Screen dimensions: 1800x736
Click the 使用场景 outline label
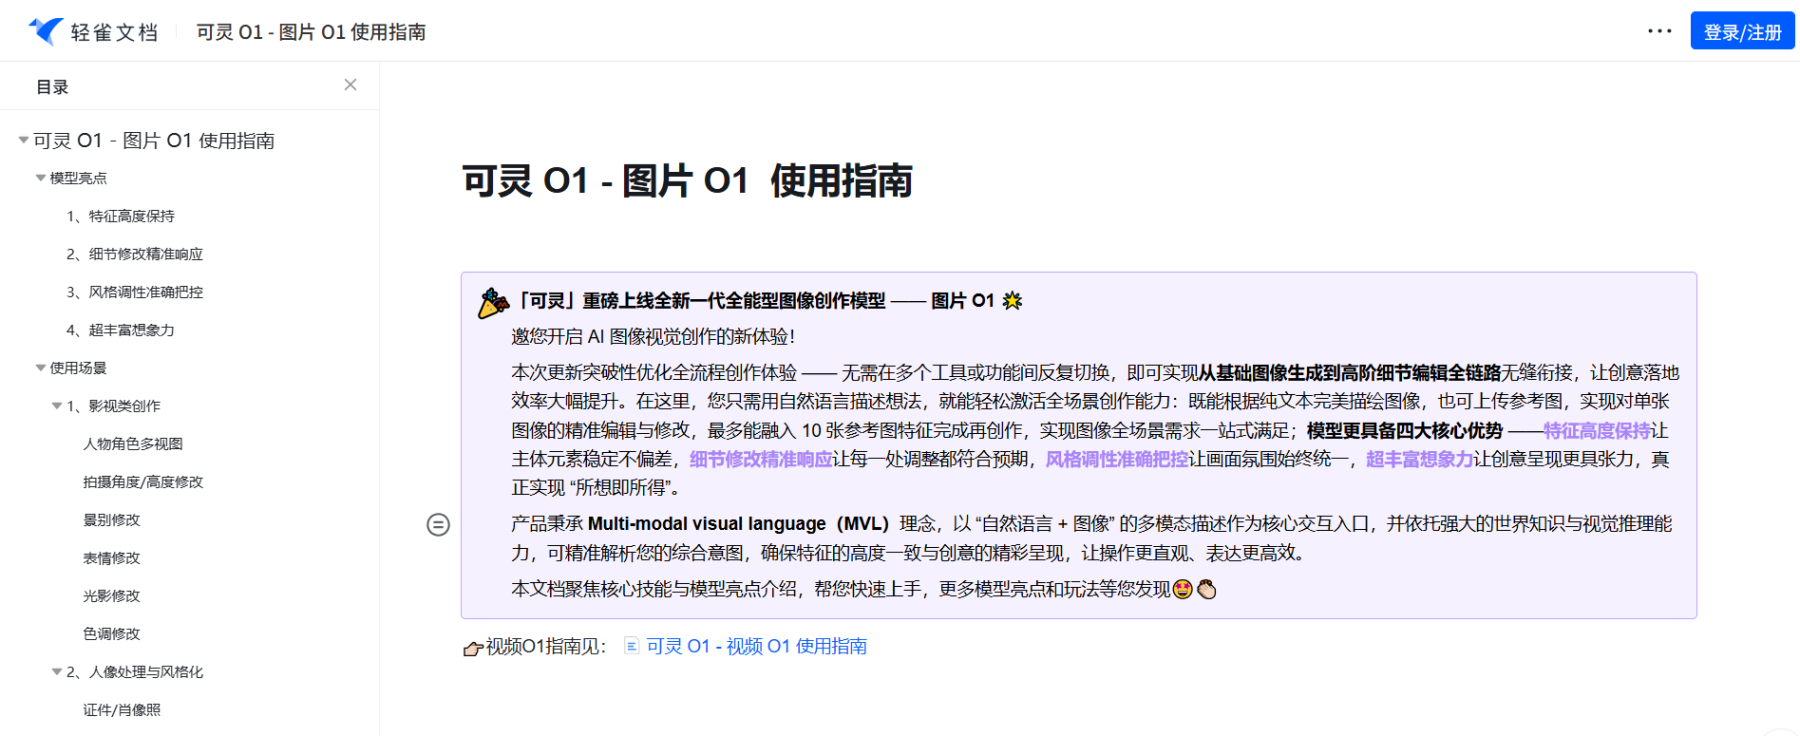tap(78, 368)
